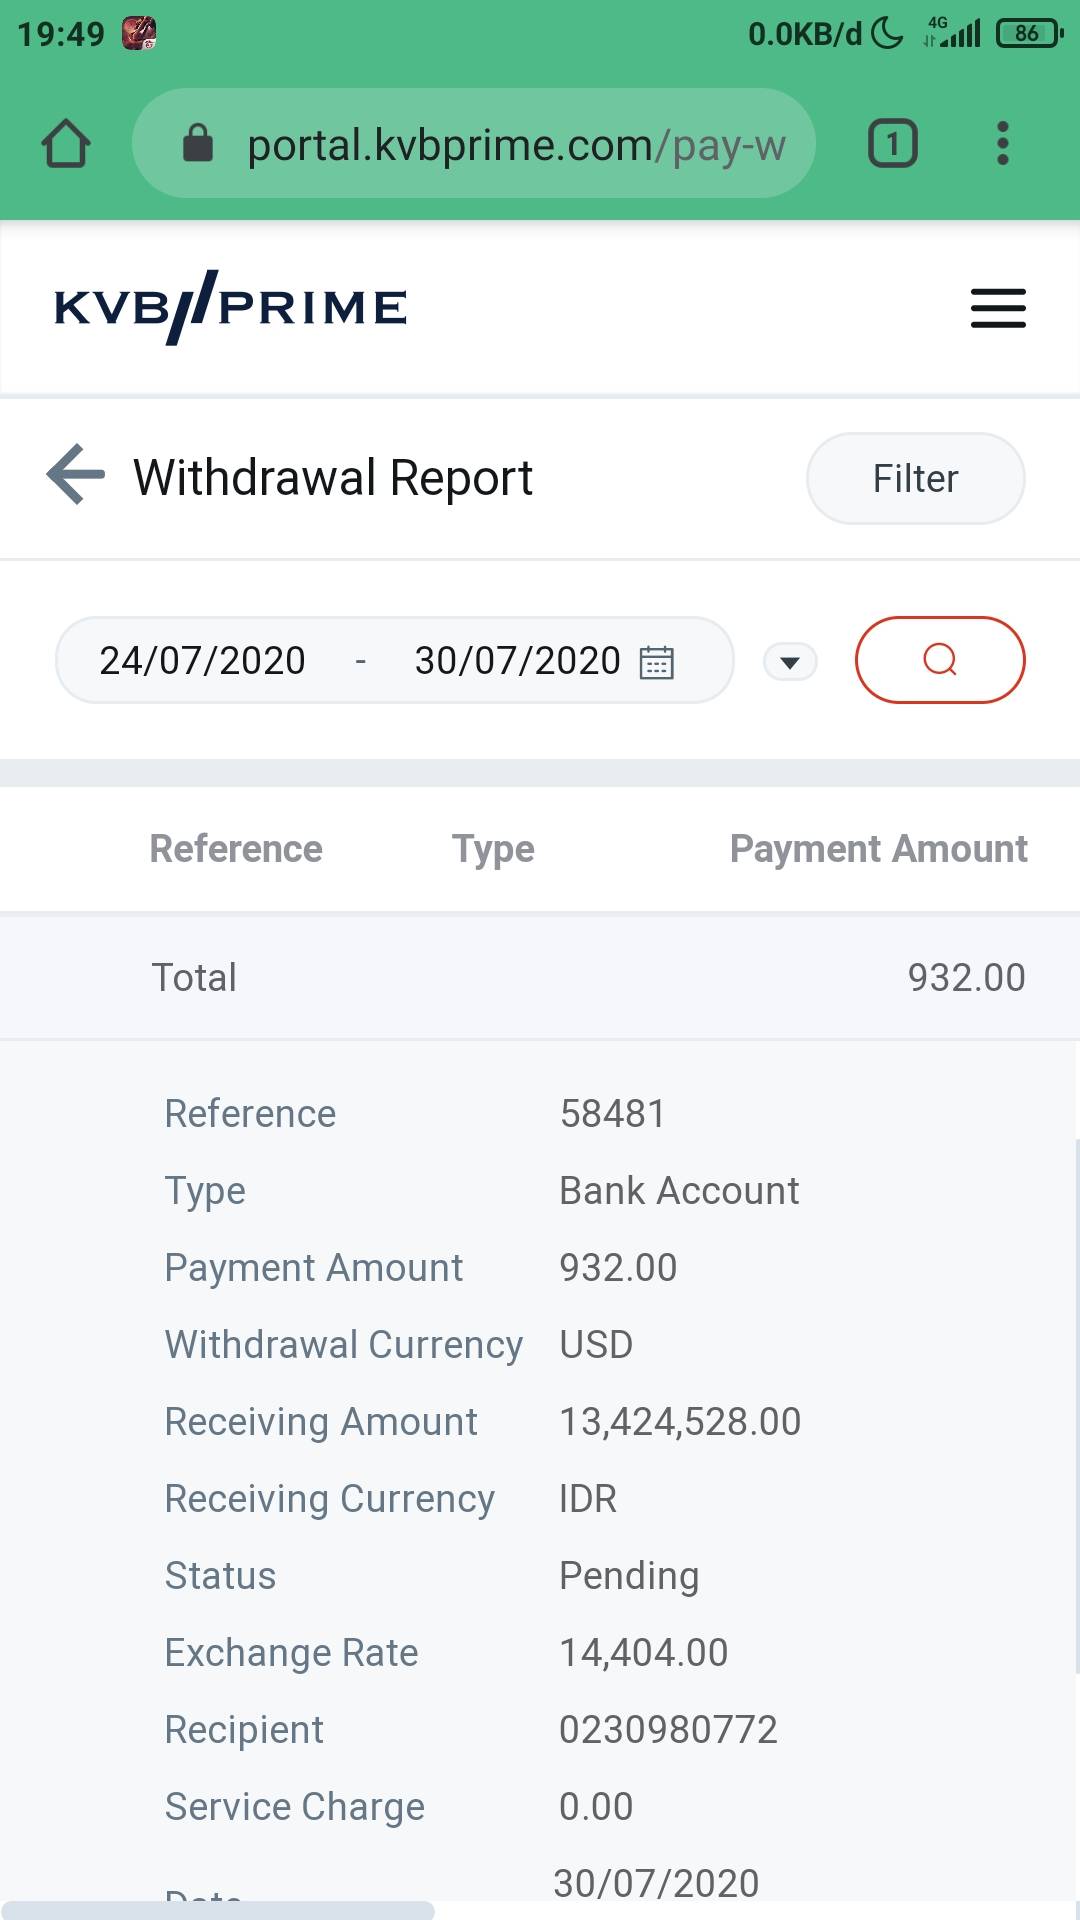The height and width of the screenshot is (1920, 1080).
Task: Tap the browser address bar URL
Action: point(516,146)
